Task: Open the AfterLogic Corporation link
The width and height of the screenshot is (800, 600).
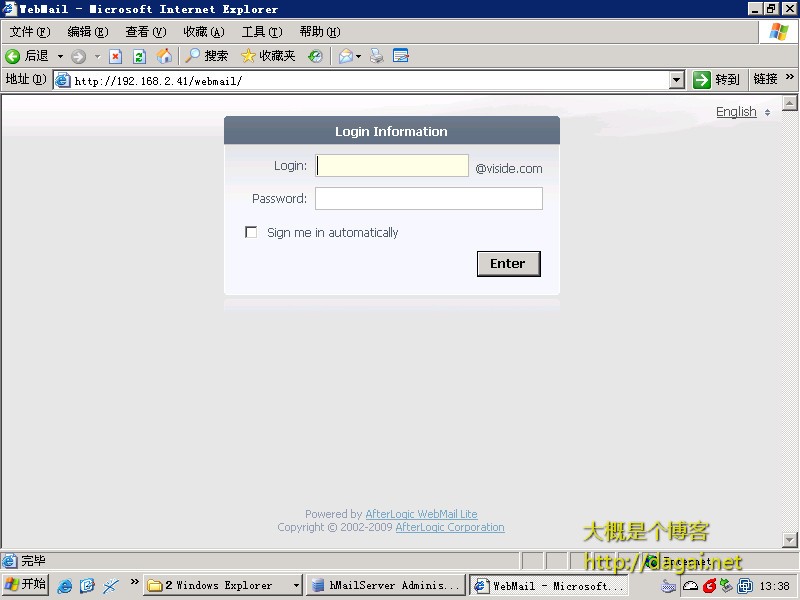Action: [450, 527]
